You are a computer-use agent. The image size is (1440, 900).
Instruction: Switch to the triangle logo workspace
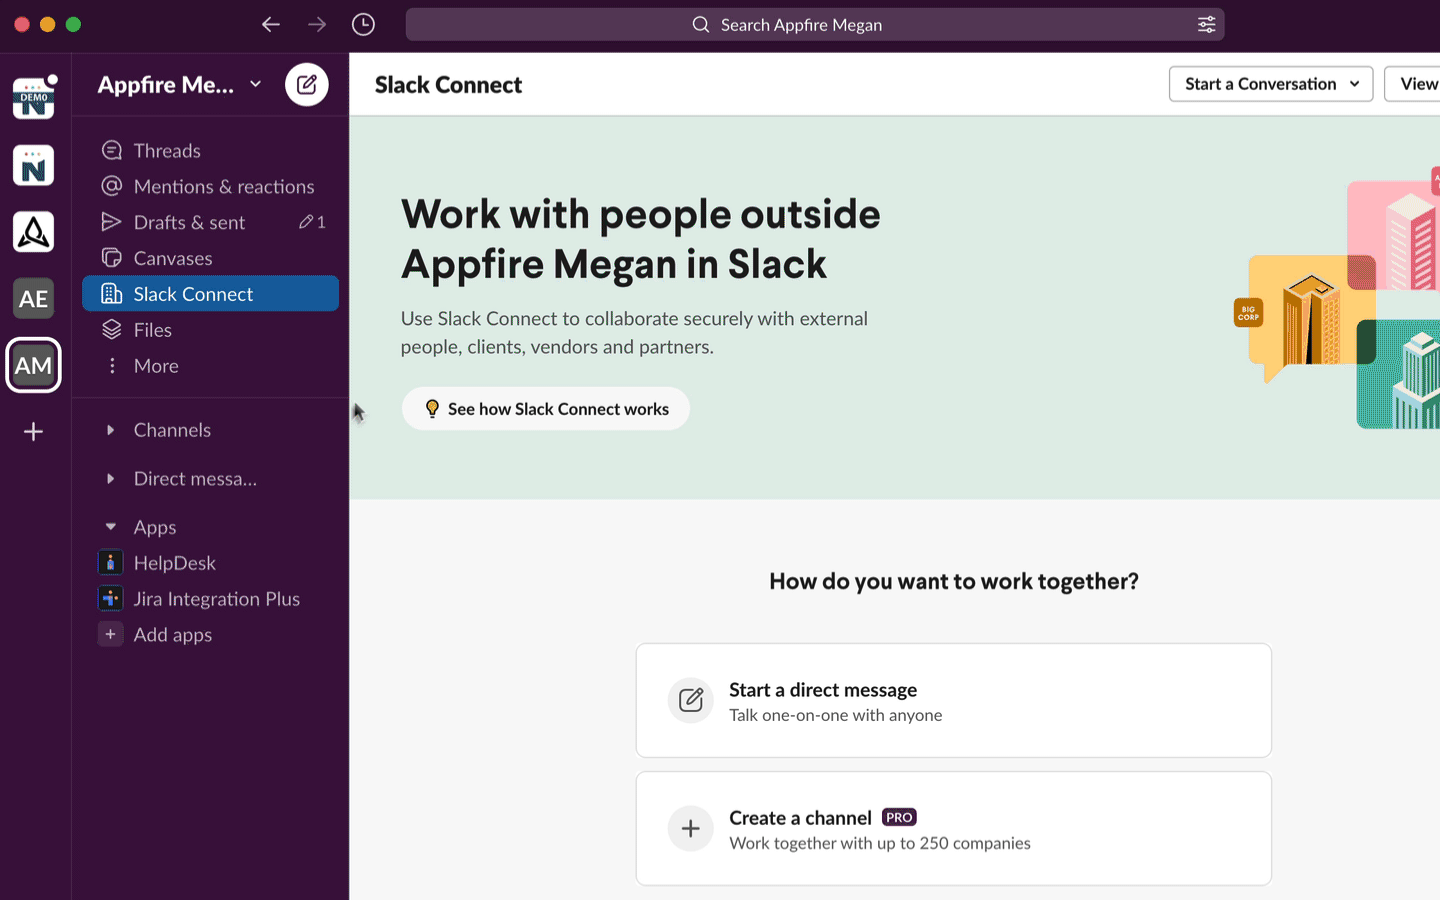(34, 232)
